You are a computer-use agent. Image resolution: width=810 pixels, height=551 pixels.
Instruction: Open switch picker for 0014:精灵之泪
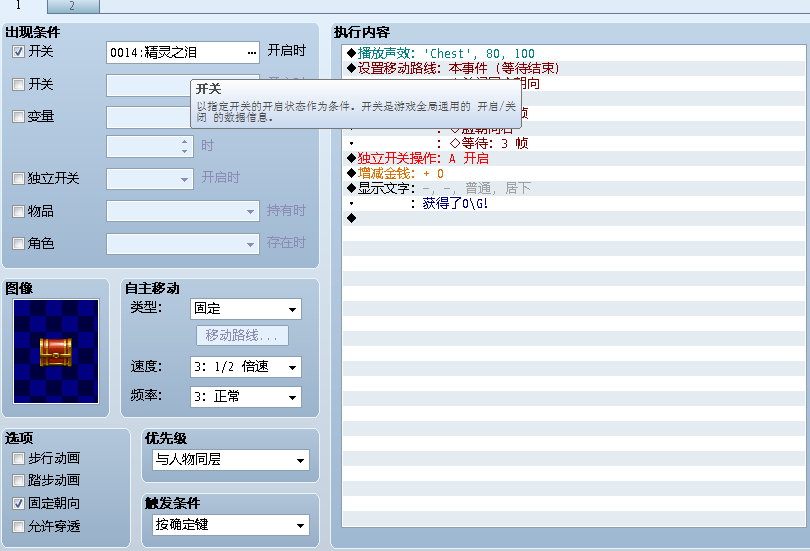click(x=252, y=53)
